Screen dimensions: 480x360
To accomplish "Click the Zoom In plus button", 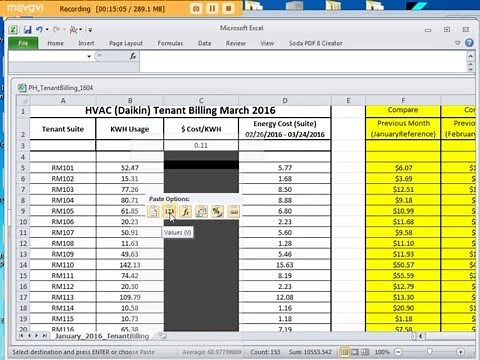I will (460, 352).
